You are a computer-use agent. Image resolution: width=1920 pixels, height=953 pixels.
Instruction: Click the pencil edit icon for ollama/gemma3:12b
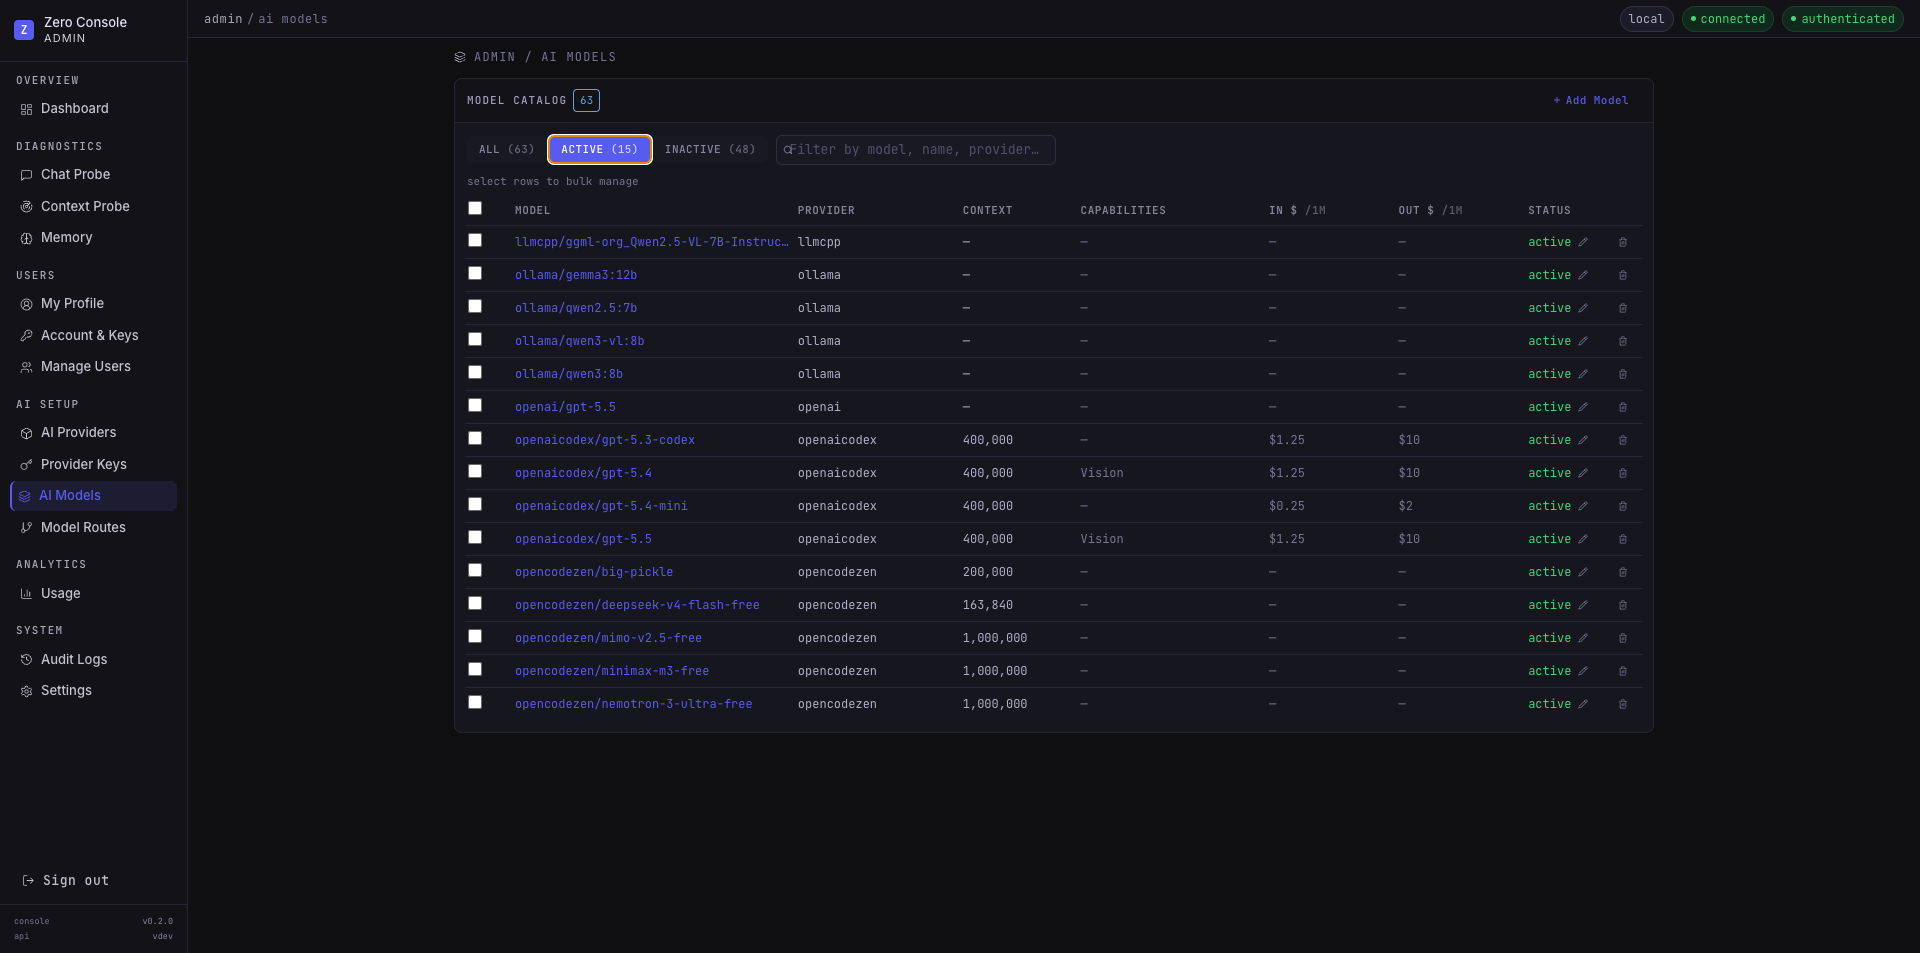(1583, 275)
